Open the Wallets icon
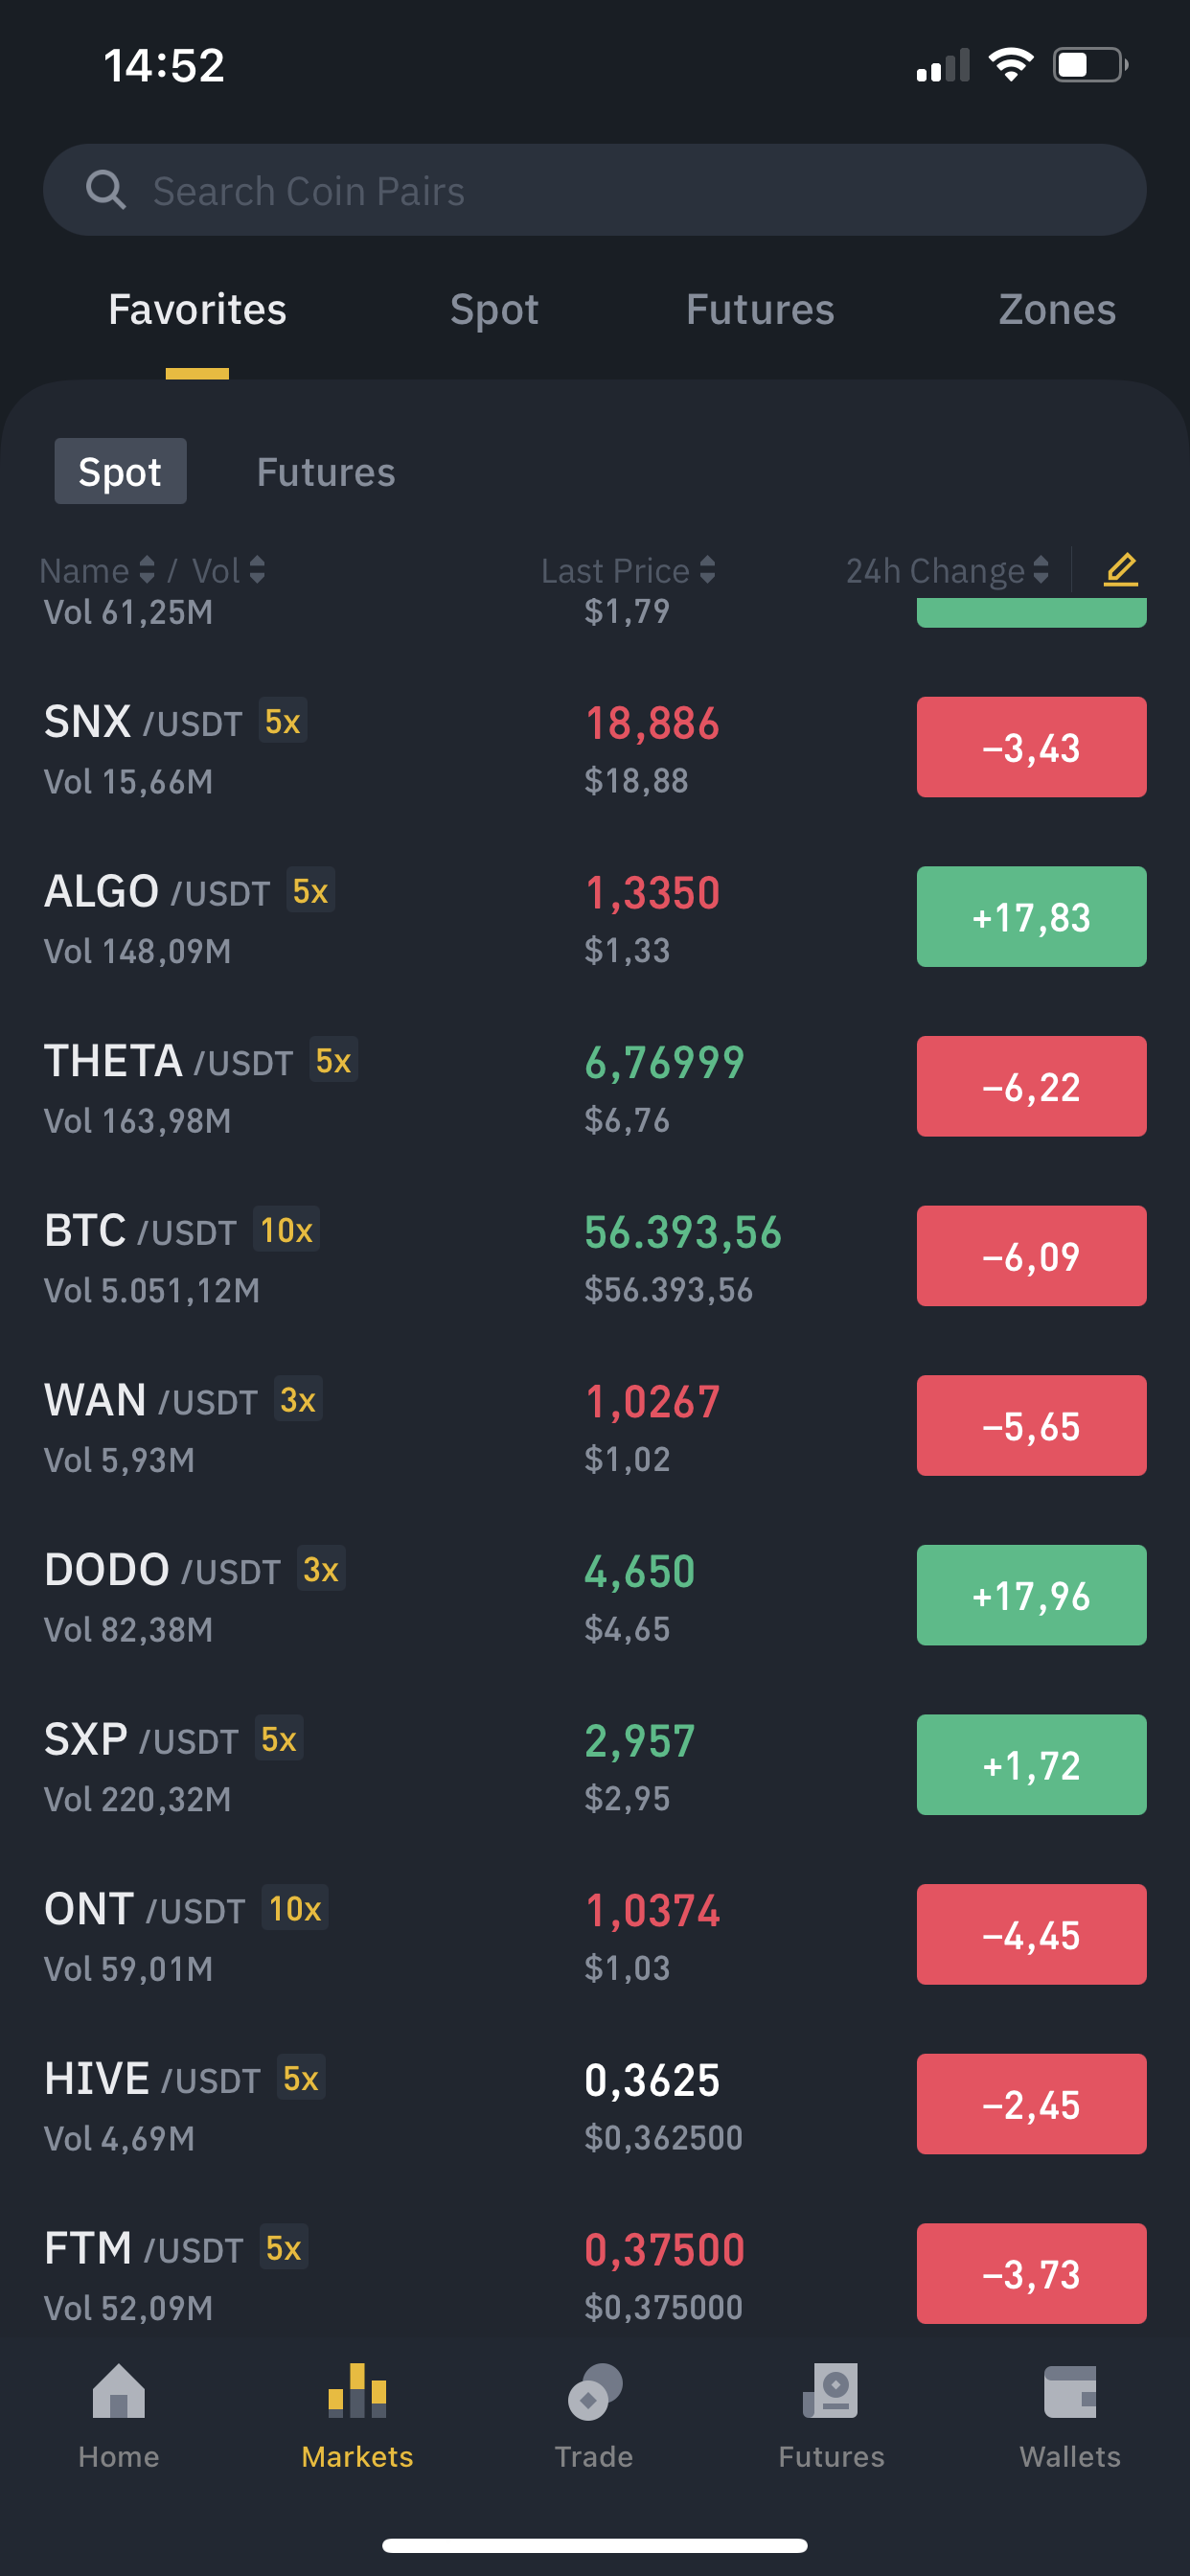 [x=1069, y=2391]
